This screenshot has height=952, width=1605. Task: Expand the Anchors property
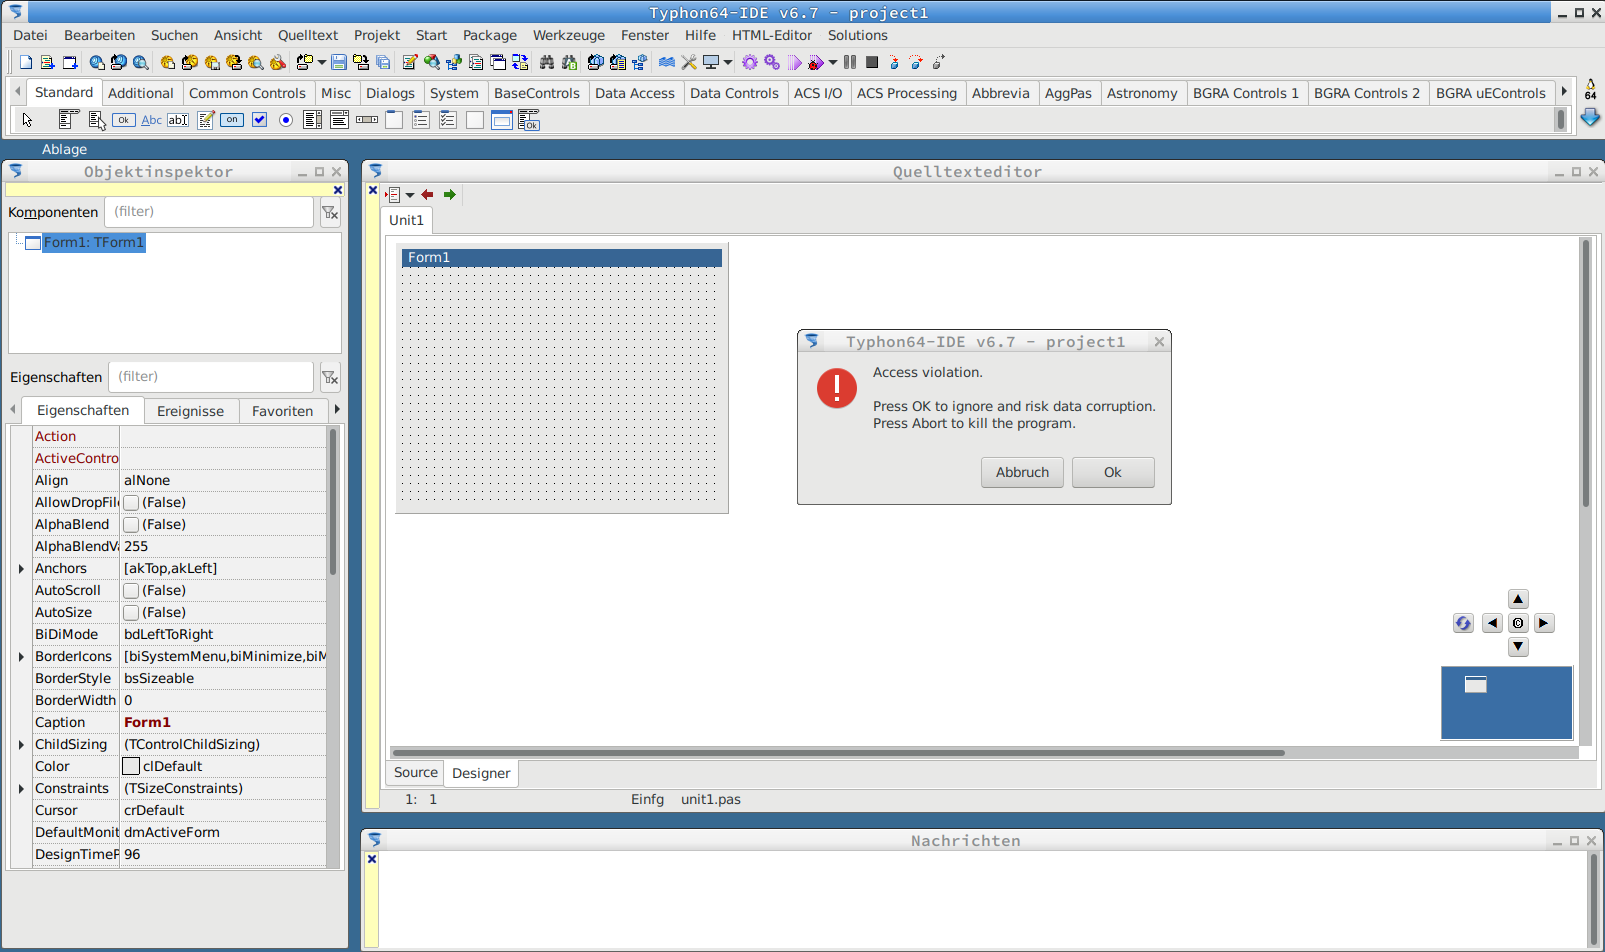coord(21,569)
